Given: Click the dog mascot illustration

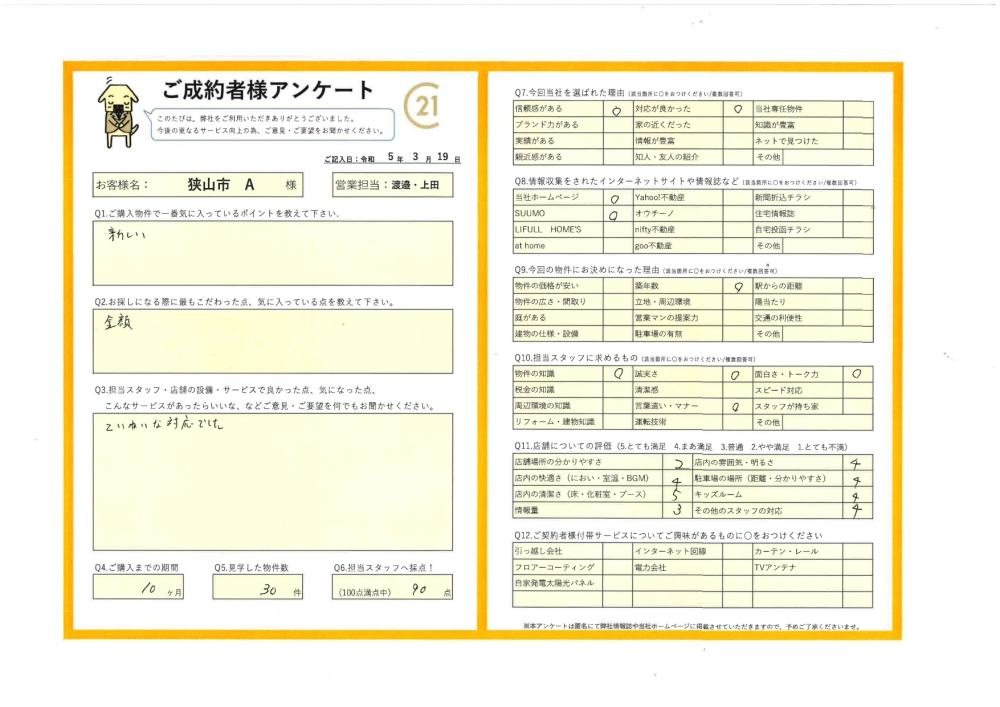Looking at the screenshot, I should (x=119, y=113).
